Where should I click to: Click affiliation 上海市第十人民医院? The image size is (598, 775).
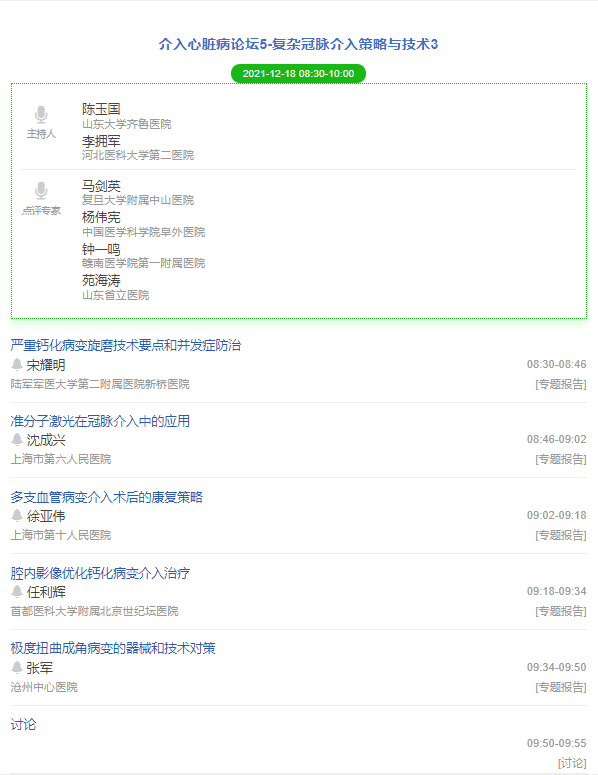(x=61, y=535)
